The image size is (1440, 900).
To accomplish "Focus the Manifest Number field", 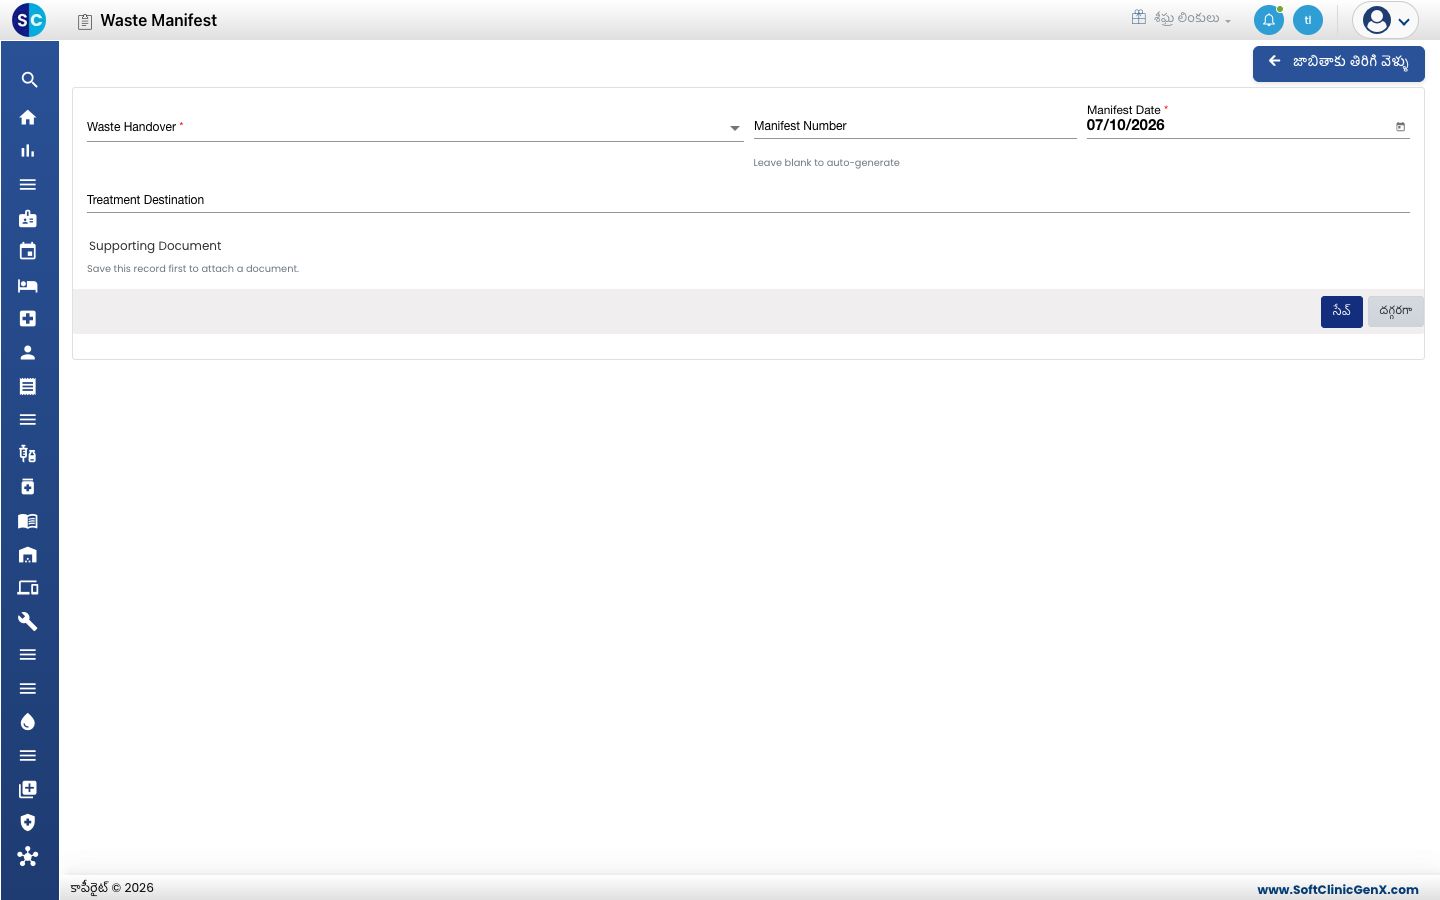I will (x=914, y=126).
